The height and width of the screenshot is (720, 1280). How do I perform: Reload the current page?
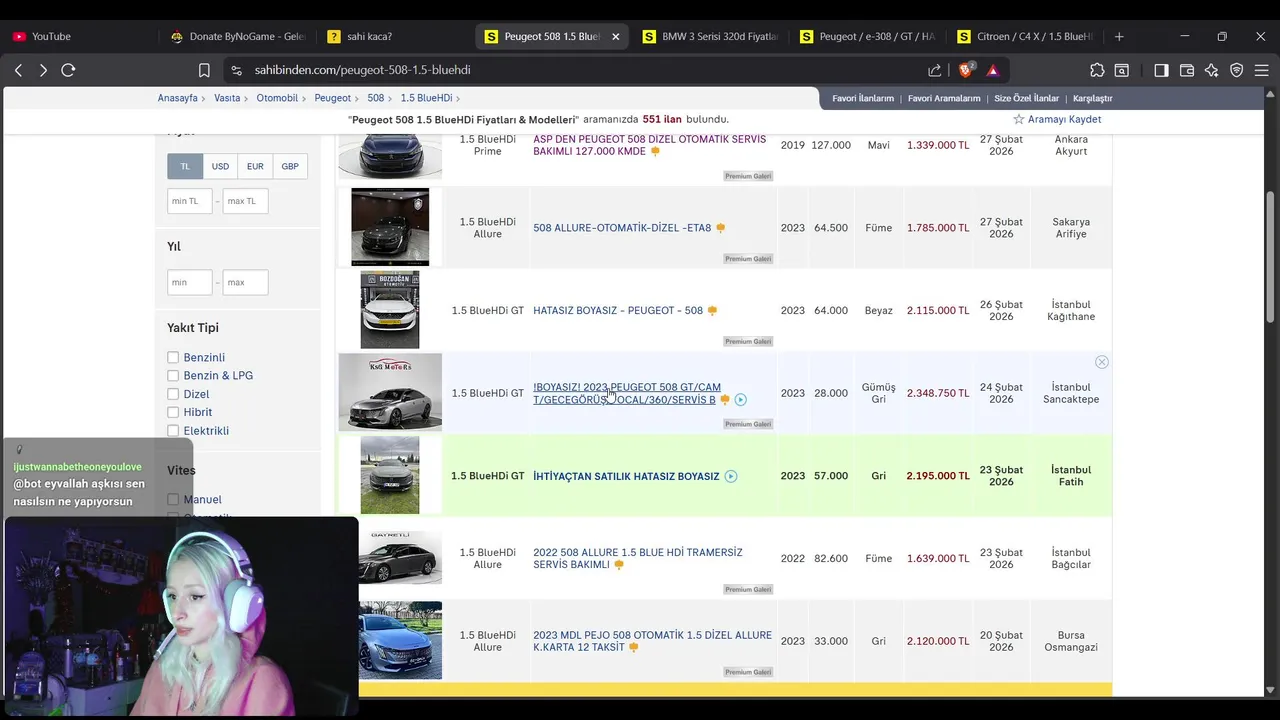[x=68, y=70]
